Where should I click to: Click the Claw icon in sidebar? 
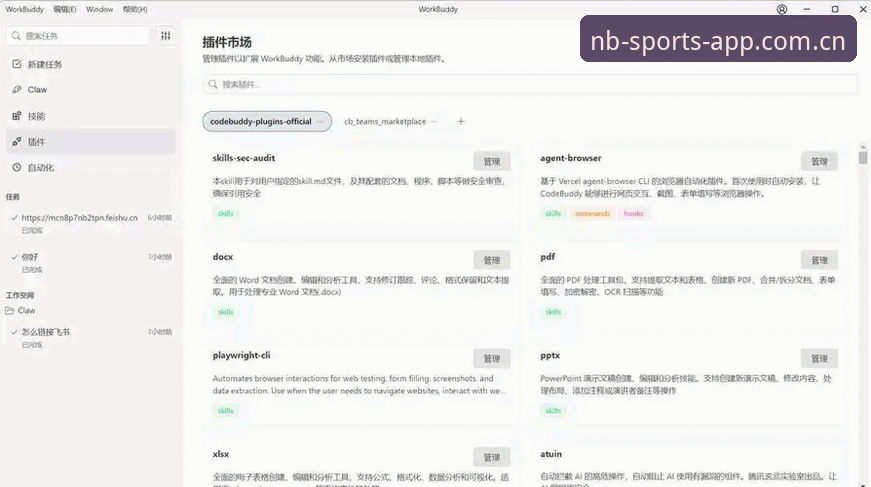17,89
